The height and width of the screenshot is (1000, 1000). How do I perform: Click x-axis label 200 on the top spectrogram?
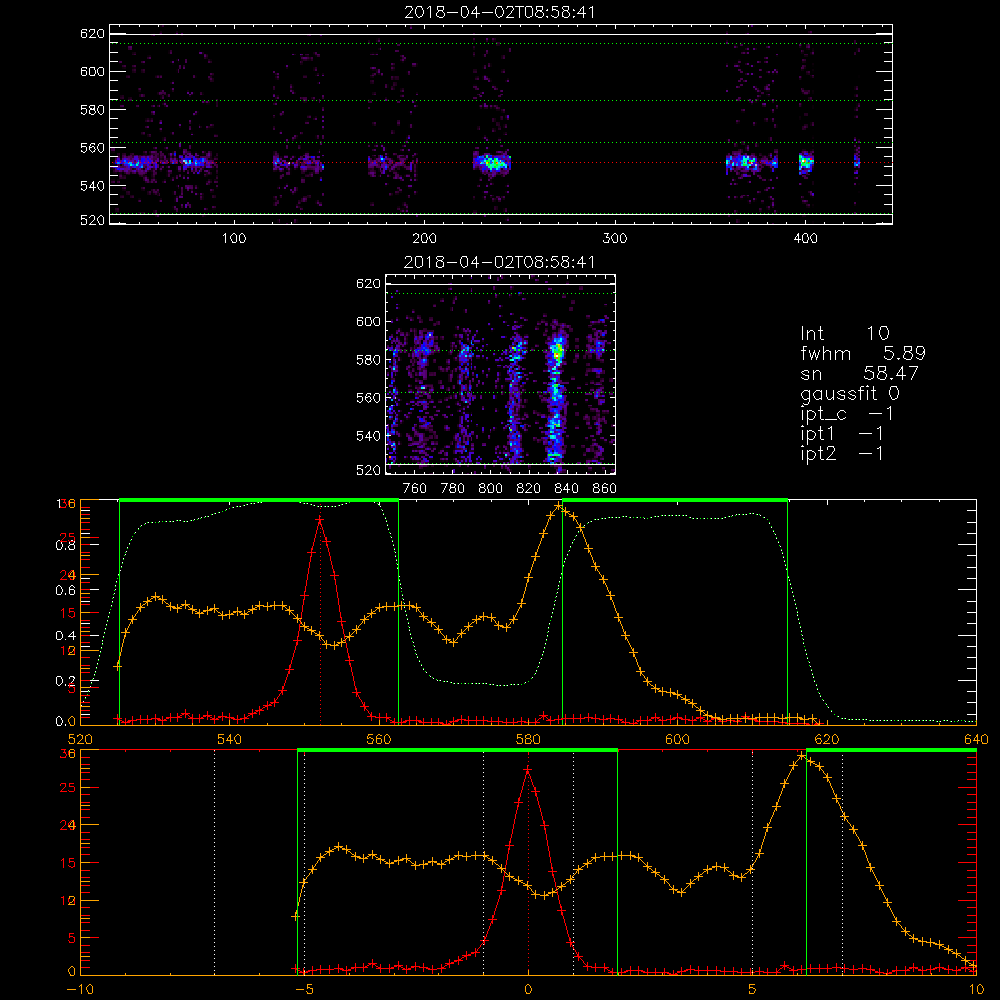[424, 239]
